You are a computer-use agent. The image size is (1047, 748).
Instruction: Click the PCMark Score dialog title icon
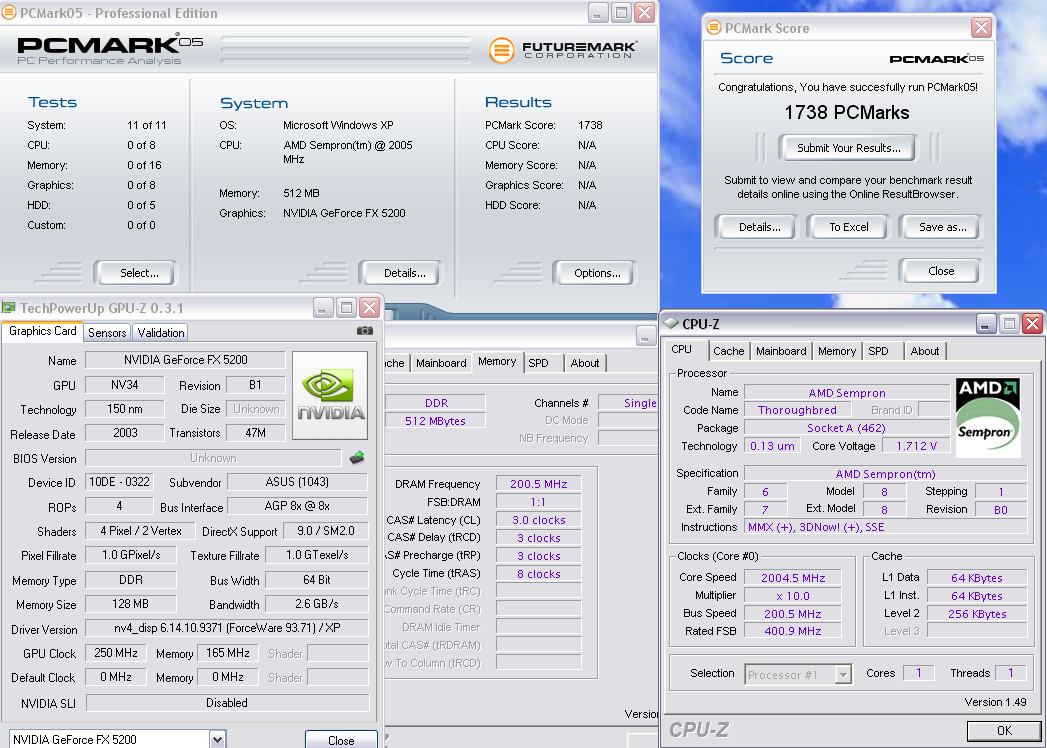tap(714, 27)
